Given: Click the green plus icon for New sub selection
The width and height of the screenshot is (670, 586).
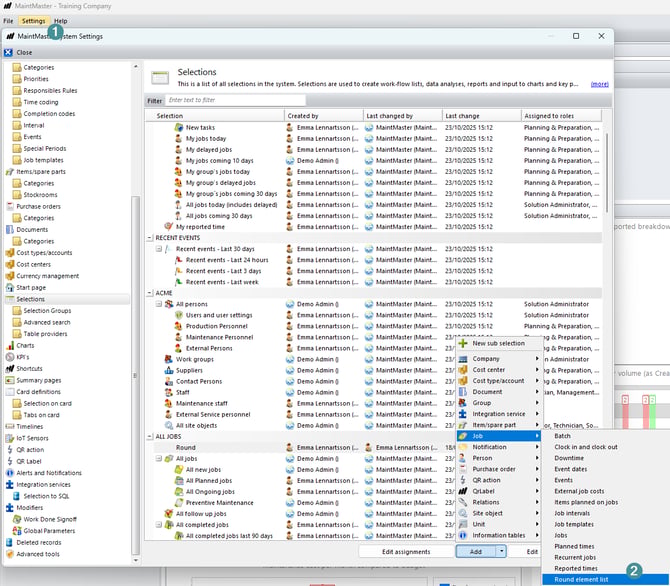Looking at the screenshot, I should point(463,343).
